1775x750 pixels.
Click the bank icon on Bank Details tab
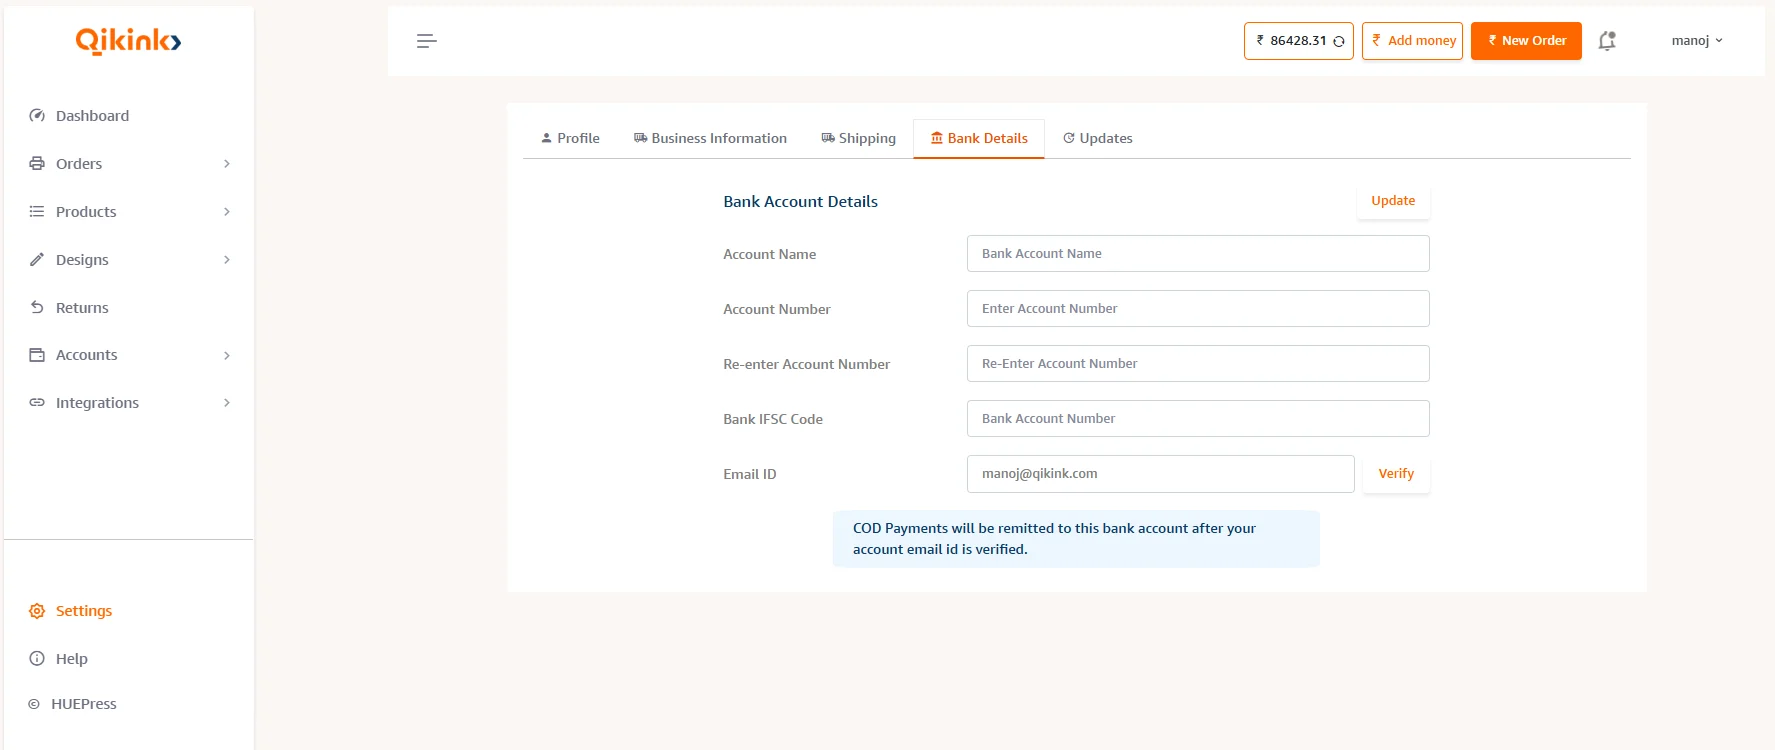click(x=937, y=138)
